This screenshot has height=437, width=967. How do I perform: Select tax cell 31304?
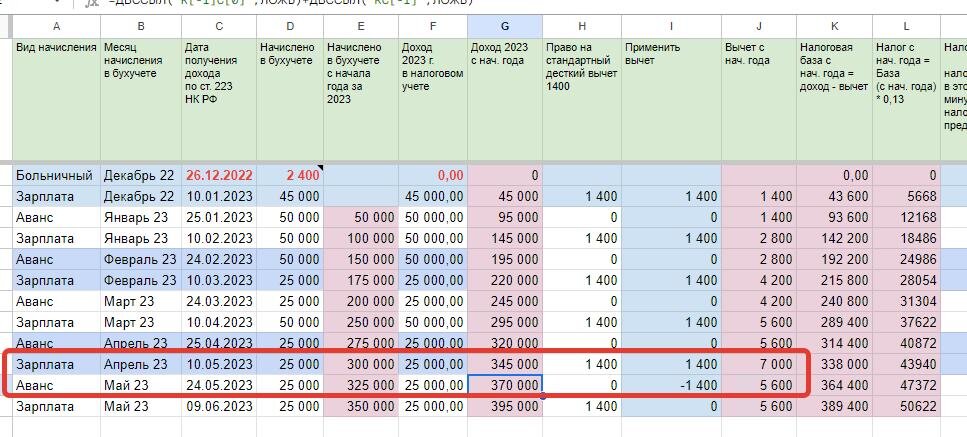click(906, 301)
